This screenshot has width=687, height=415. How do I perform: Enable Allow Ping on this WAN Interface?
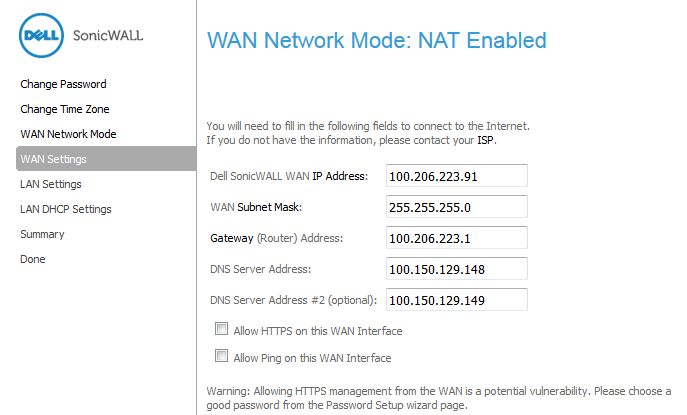pos(221,355)
